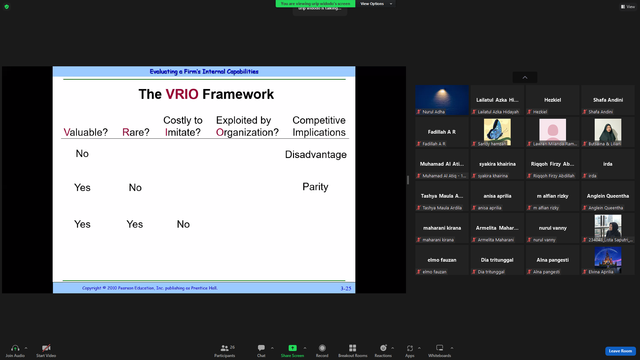This screenshot has height=360, width=640.
Task: Open Zoom Apps
Action: coord(410,350)
